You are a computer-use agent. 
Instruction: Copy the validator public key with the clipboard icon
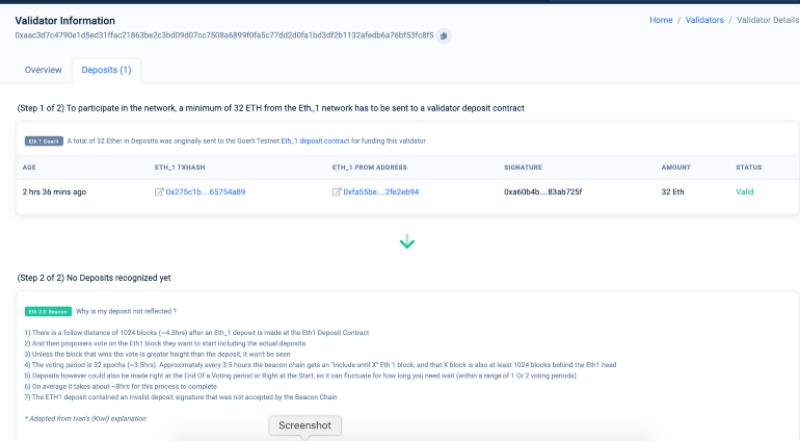[444, 36]
